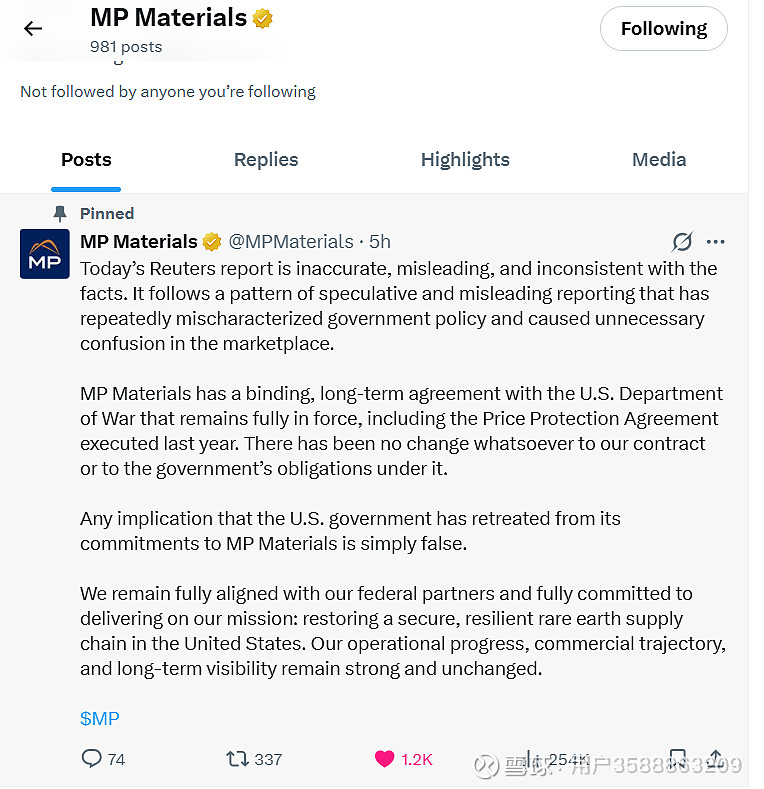Viewport: 764px width, 789px height.
Task: Click the post's 5h timestamp
Action: pyautogui.click(x=380, y=242)
